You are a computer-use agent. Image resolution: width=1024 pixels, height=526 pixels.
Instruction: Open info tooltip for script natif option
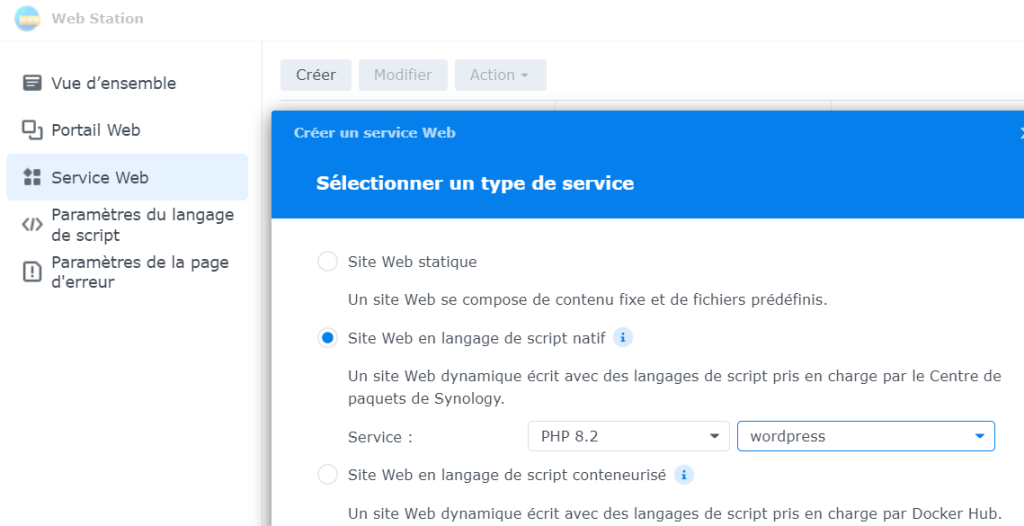pos(623,338)
